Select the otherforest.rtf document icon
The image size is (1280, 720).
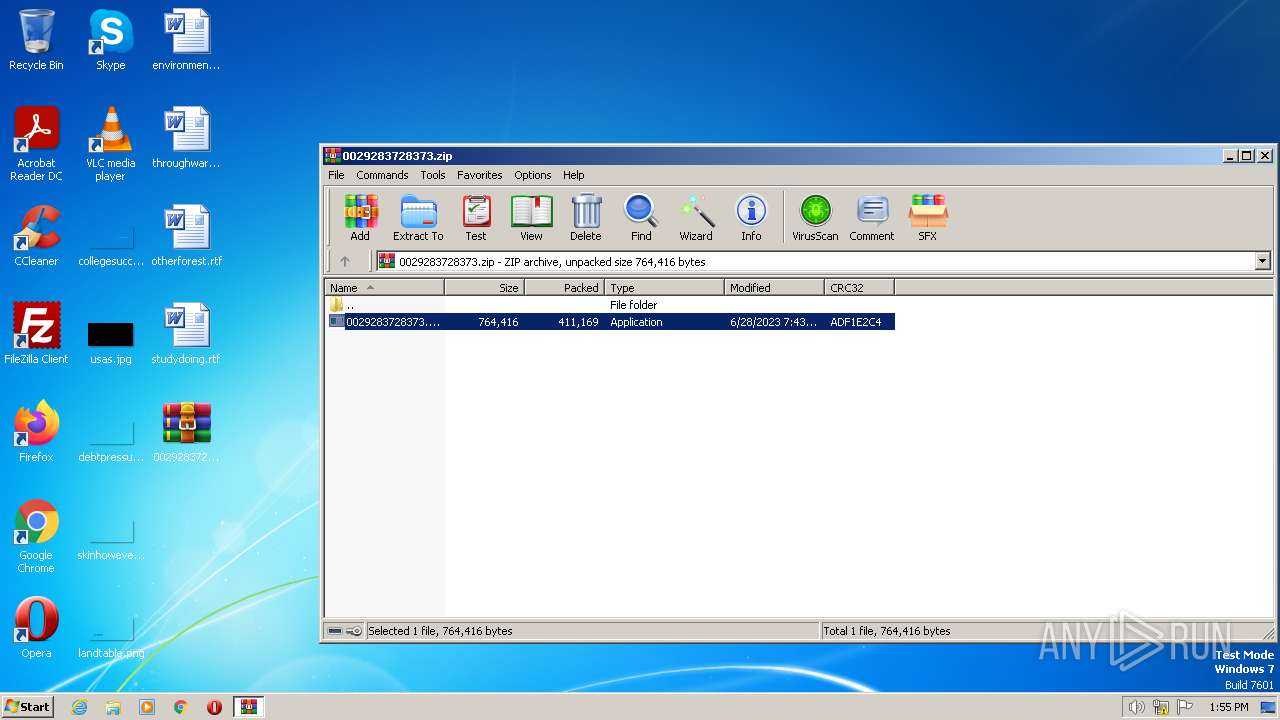point(186,236)
